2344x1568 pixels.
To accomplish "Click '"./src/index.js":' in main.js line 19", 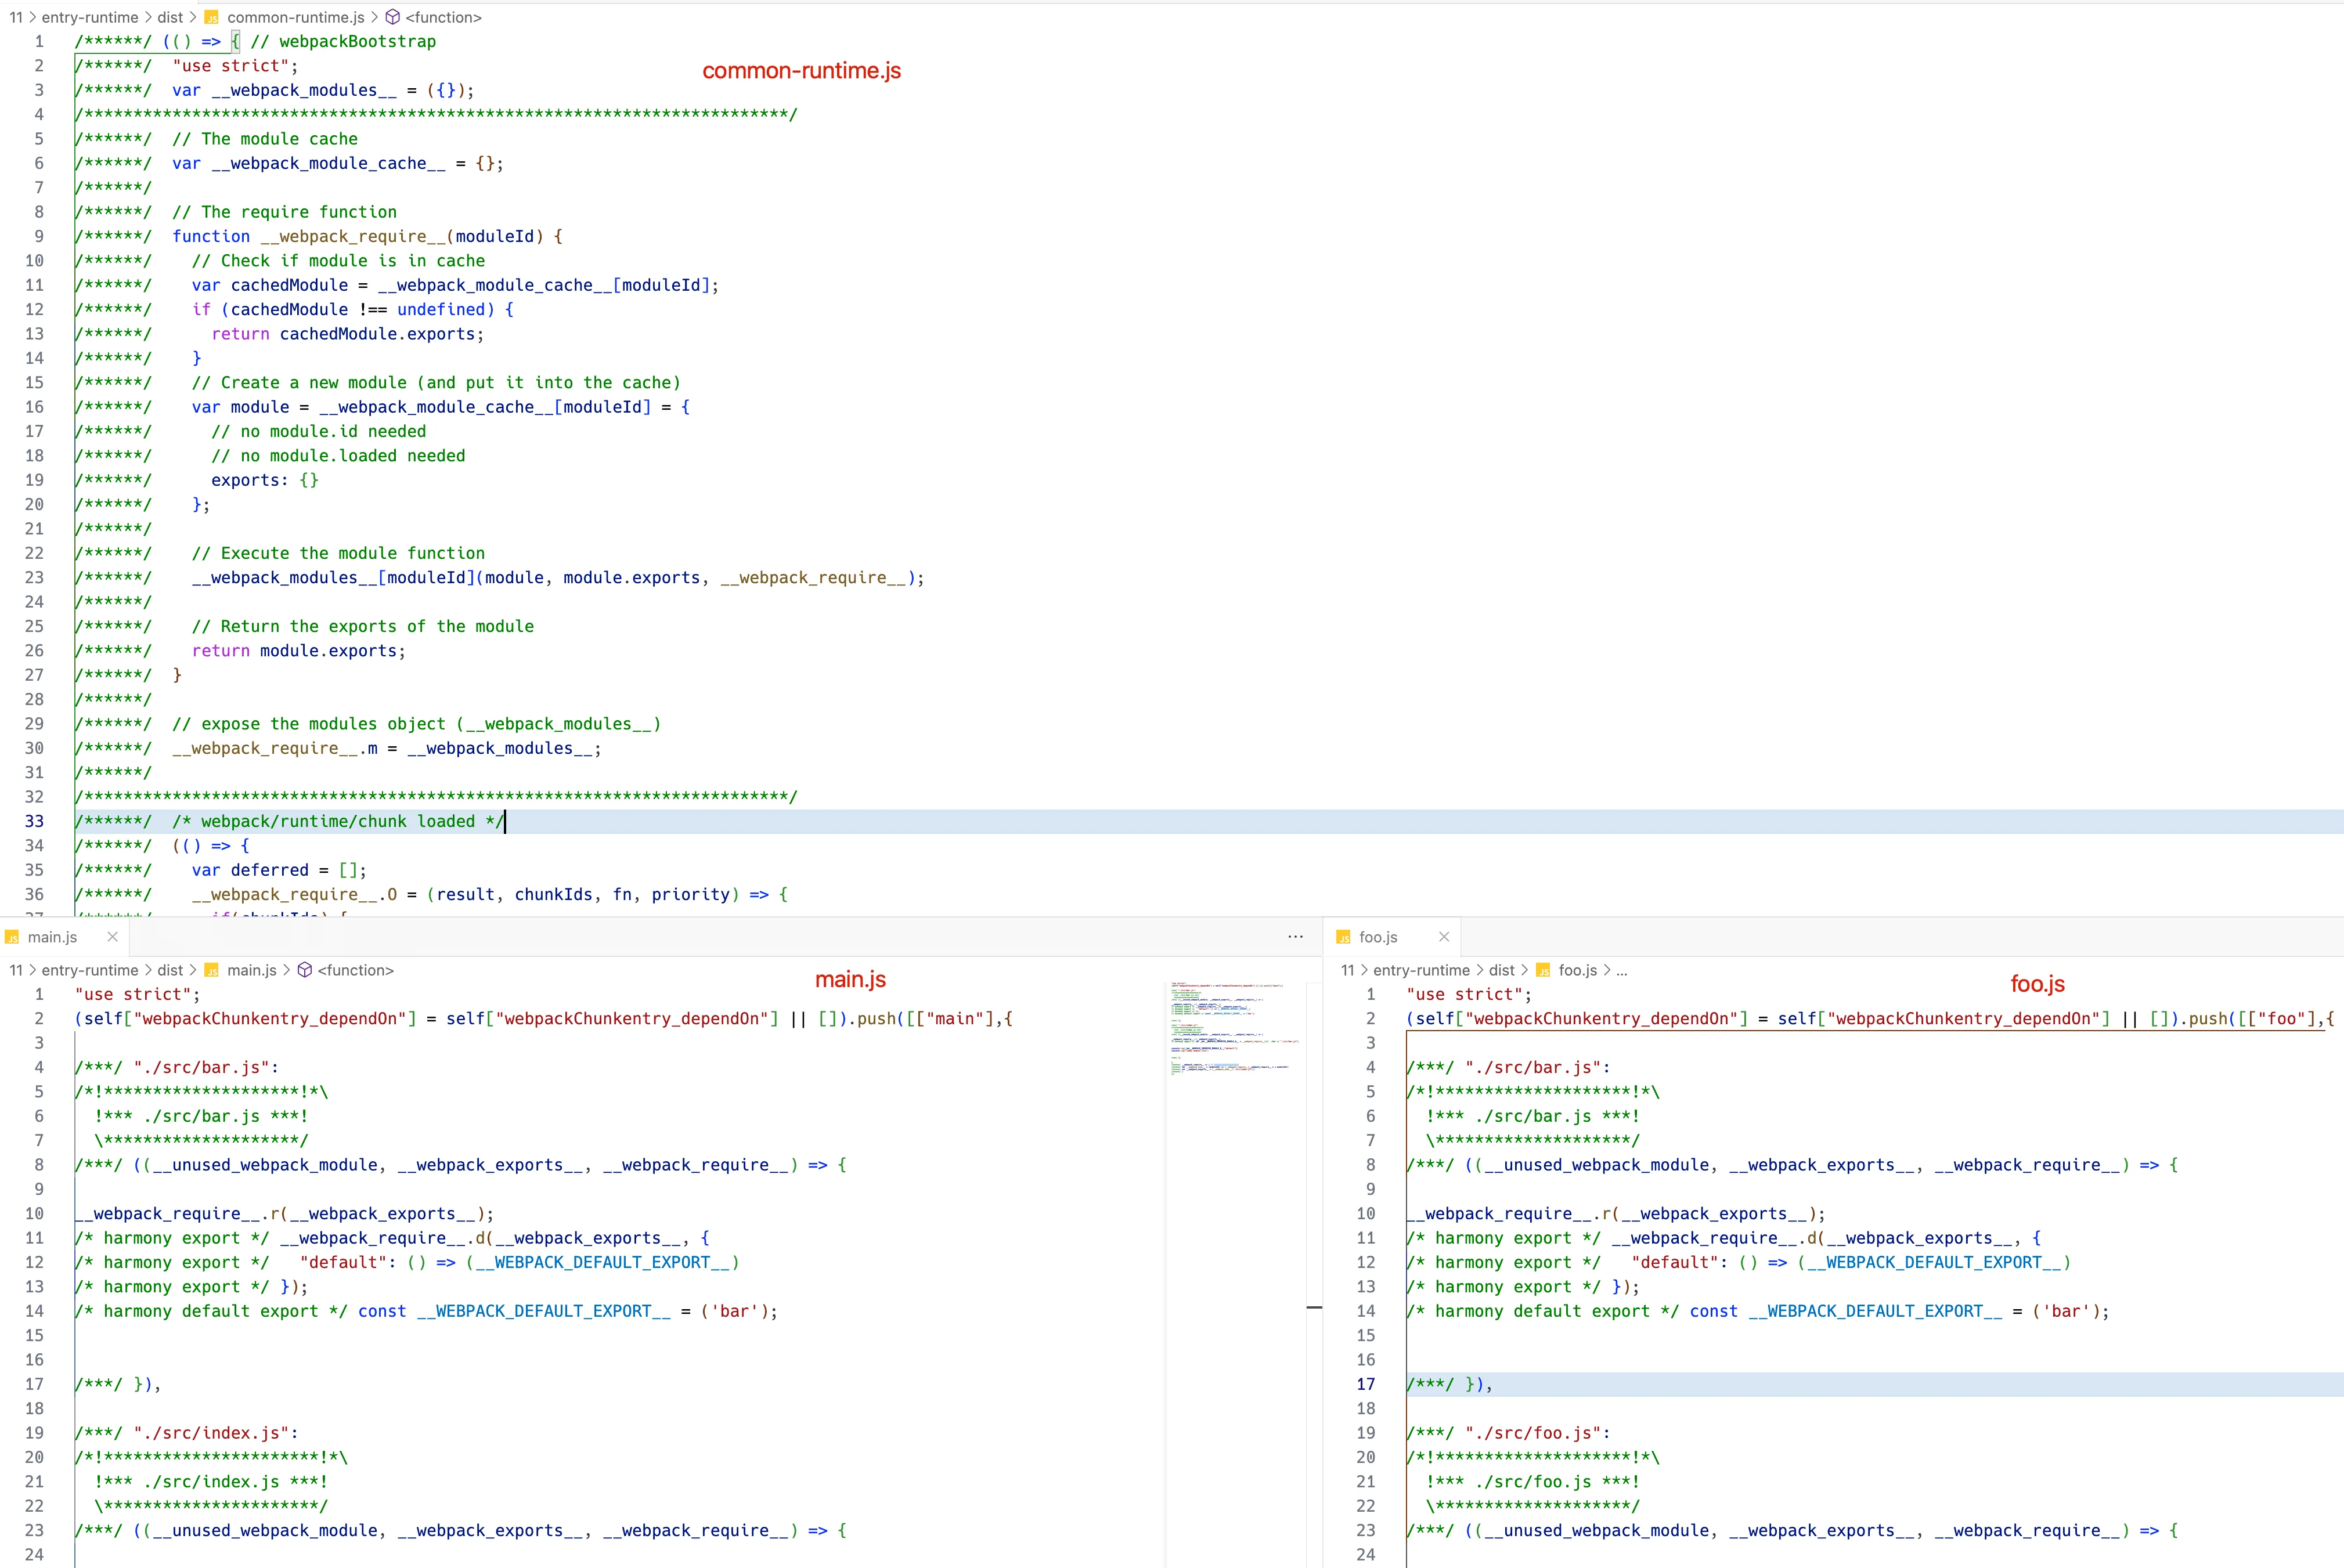I will tap(216, 1433).
